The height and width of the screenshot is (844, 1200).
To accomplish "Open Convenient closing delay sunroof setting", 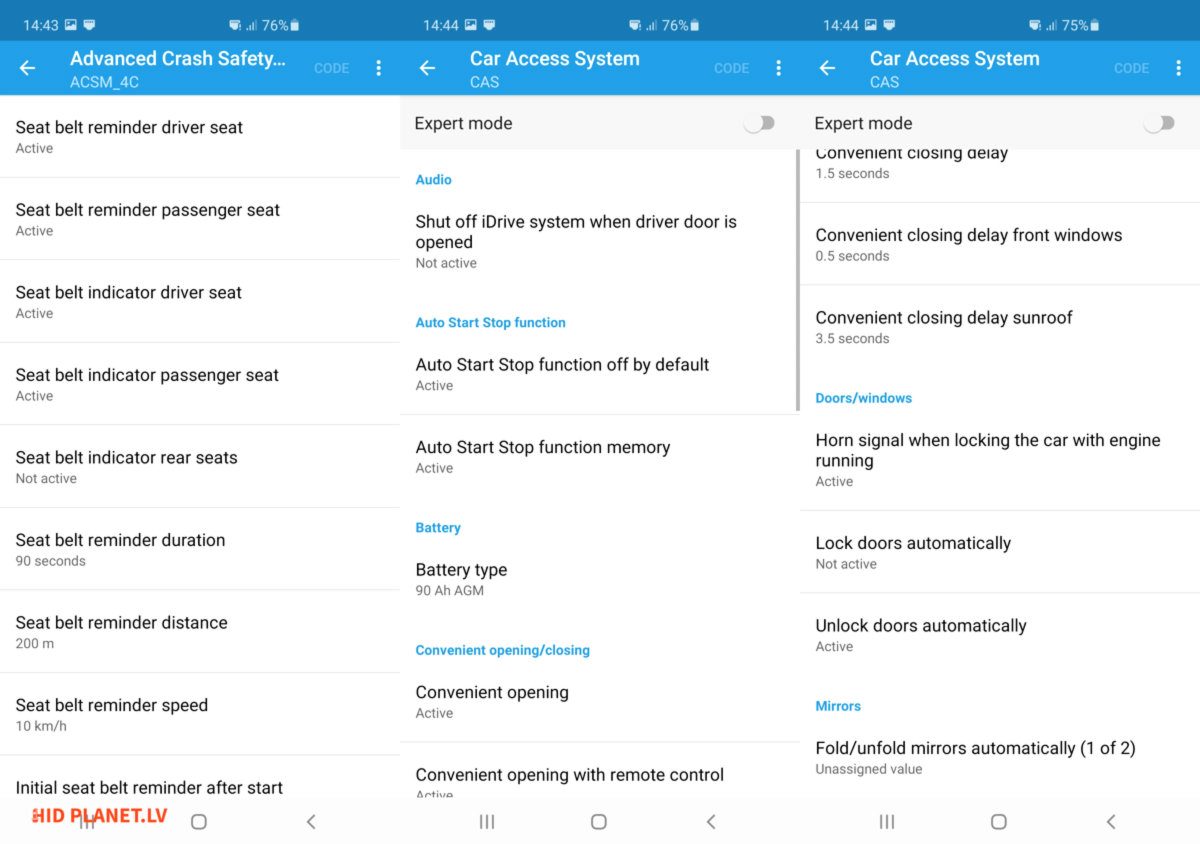I will click(1000, 327).
